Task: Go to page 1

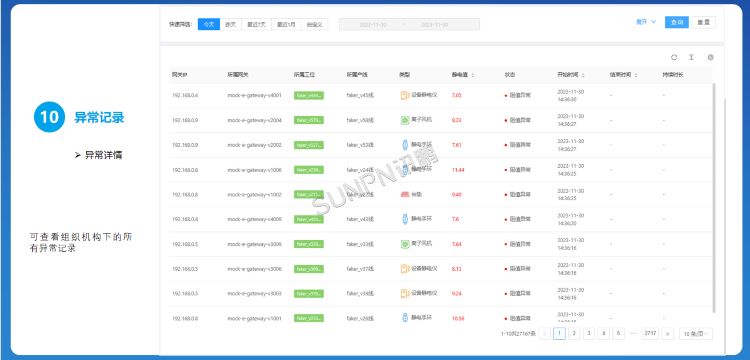Action: click(559, 334)
